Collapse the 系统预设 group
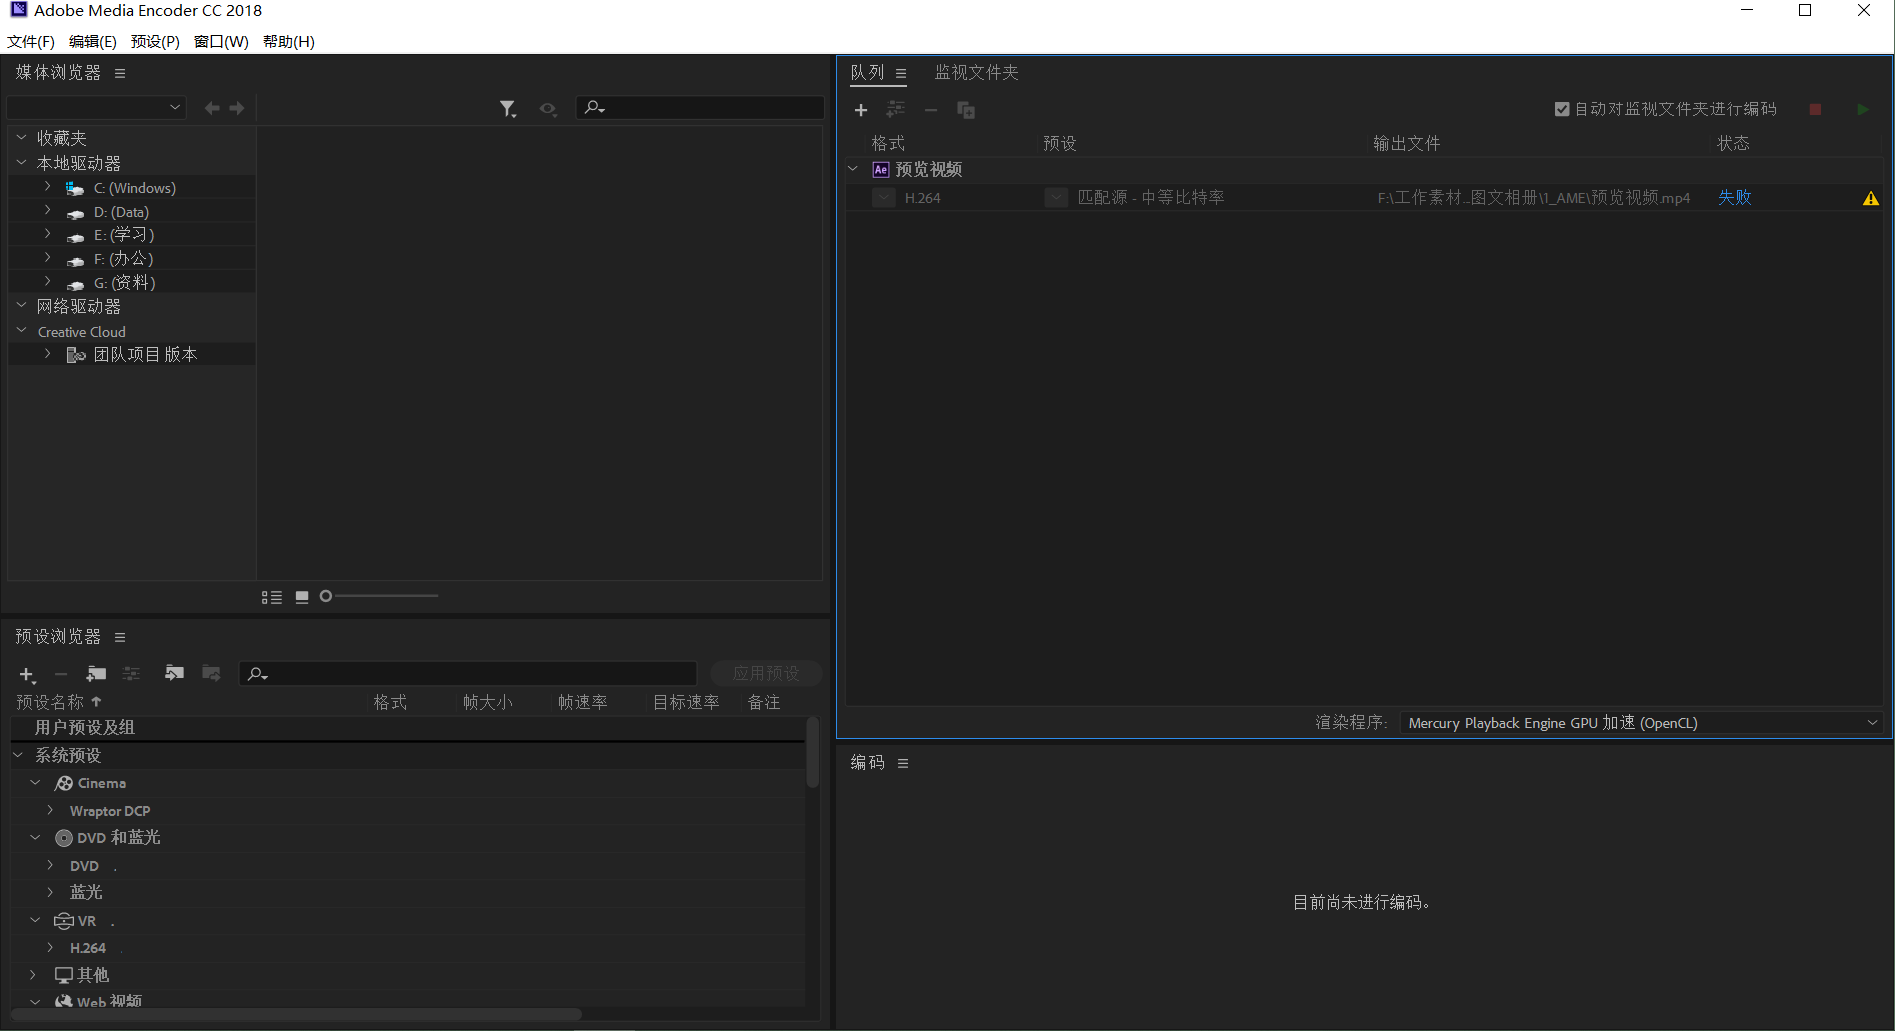The image size is (1895, 1031). point(18,755)
